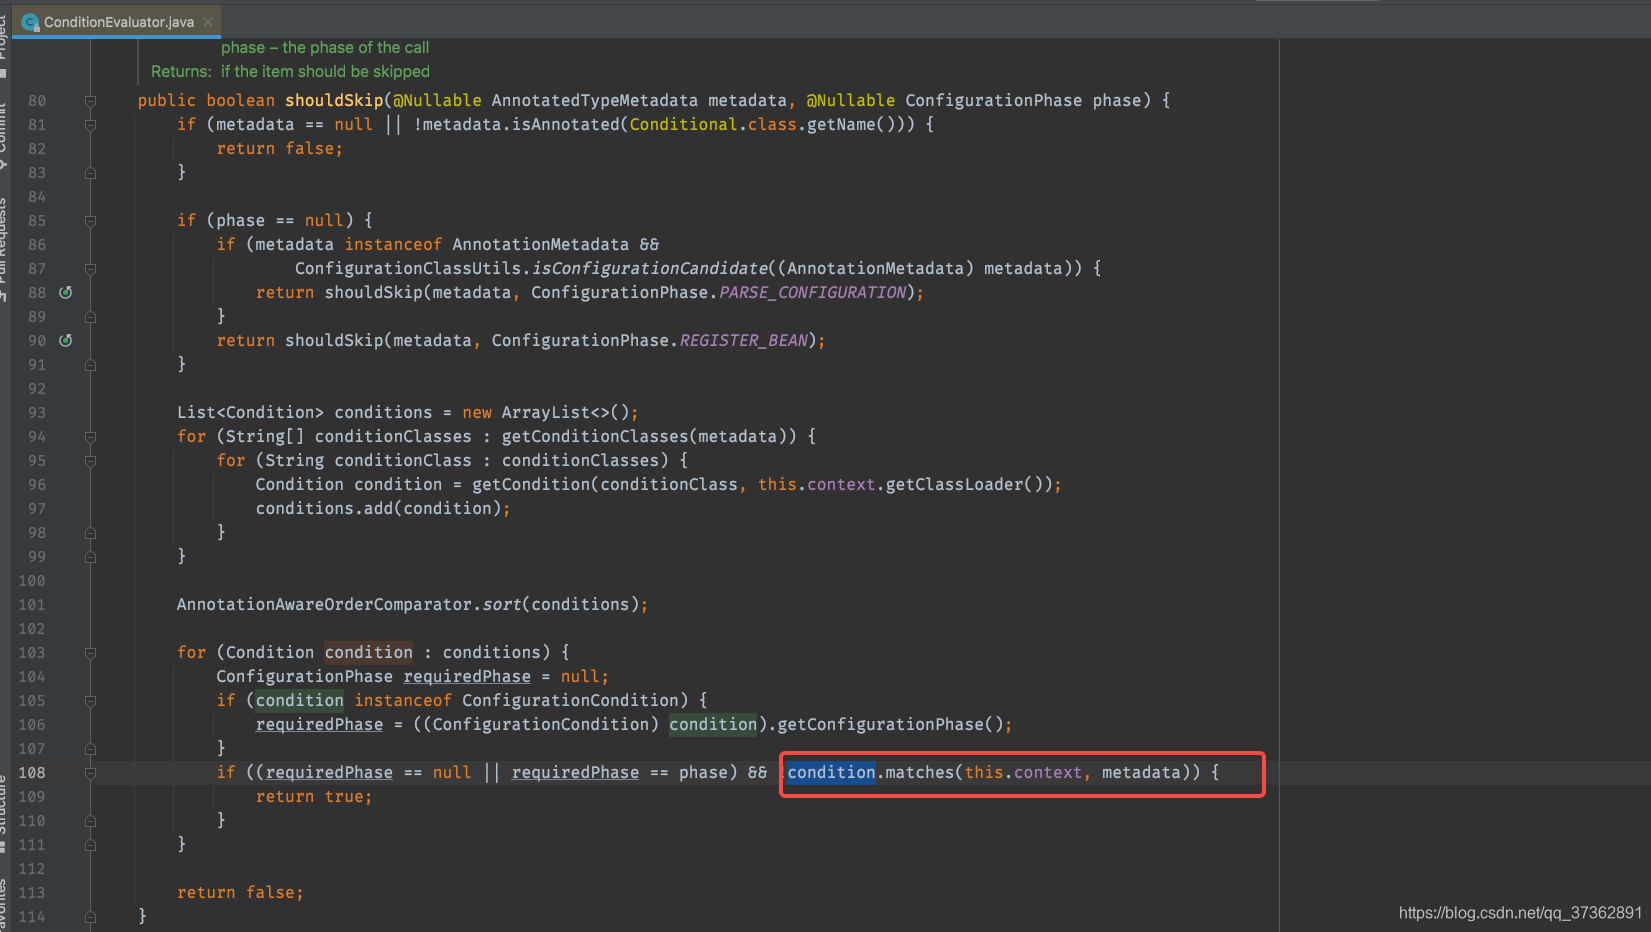This screenshot has height=932, width=1651.
Task: Click line number 93 in the gutter
Action: click(37, 412)
